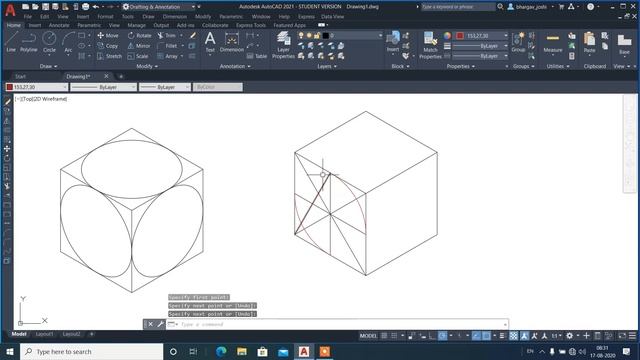The image size is (640, 360).
Task: Activate the Rotate tool
Action: coord(139,36)
